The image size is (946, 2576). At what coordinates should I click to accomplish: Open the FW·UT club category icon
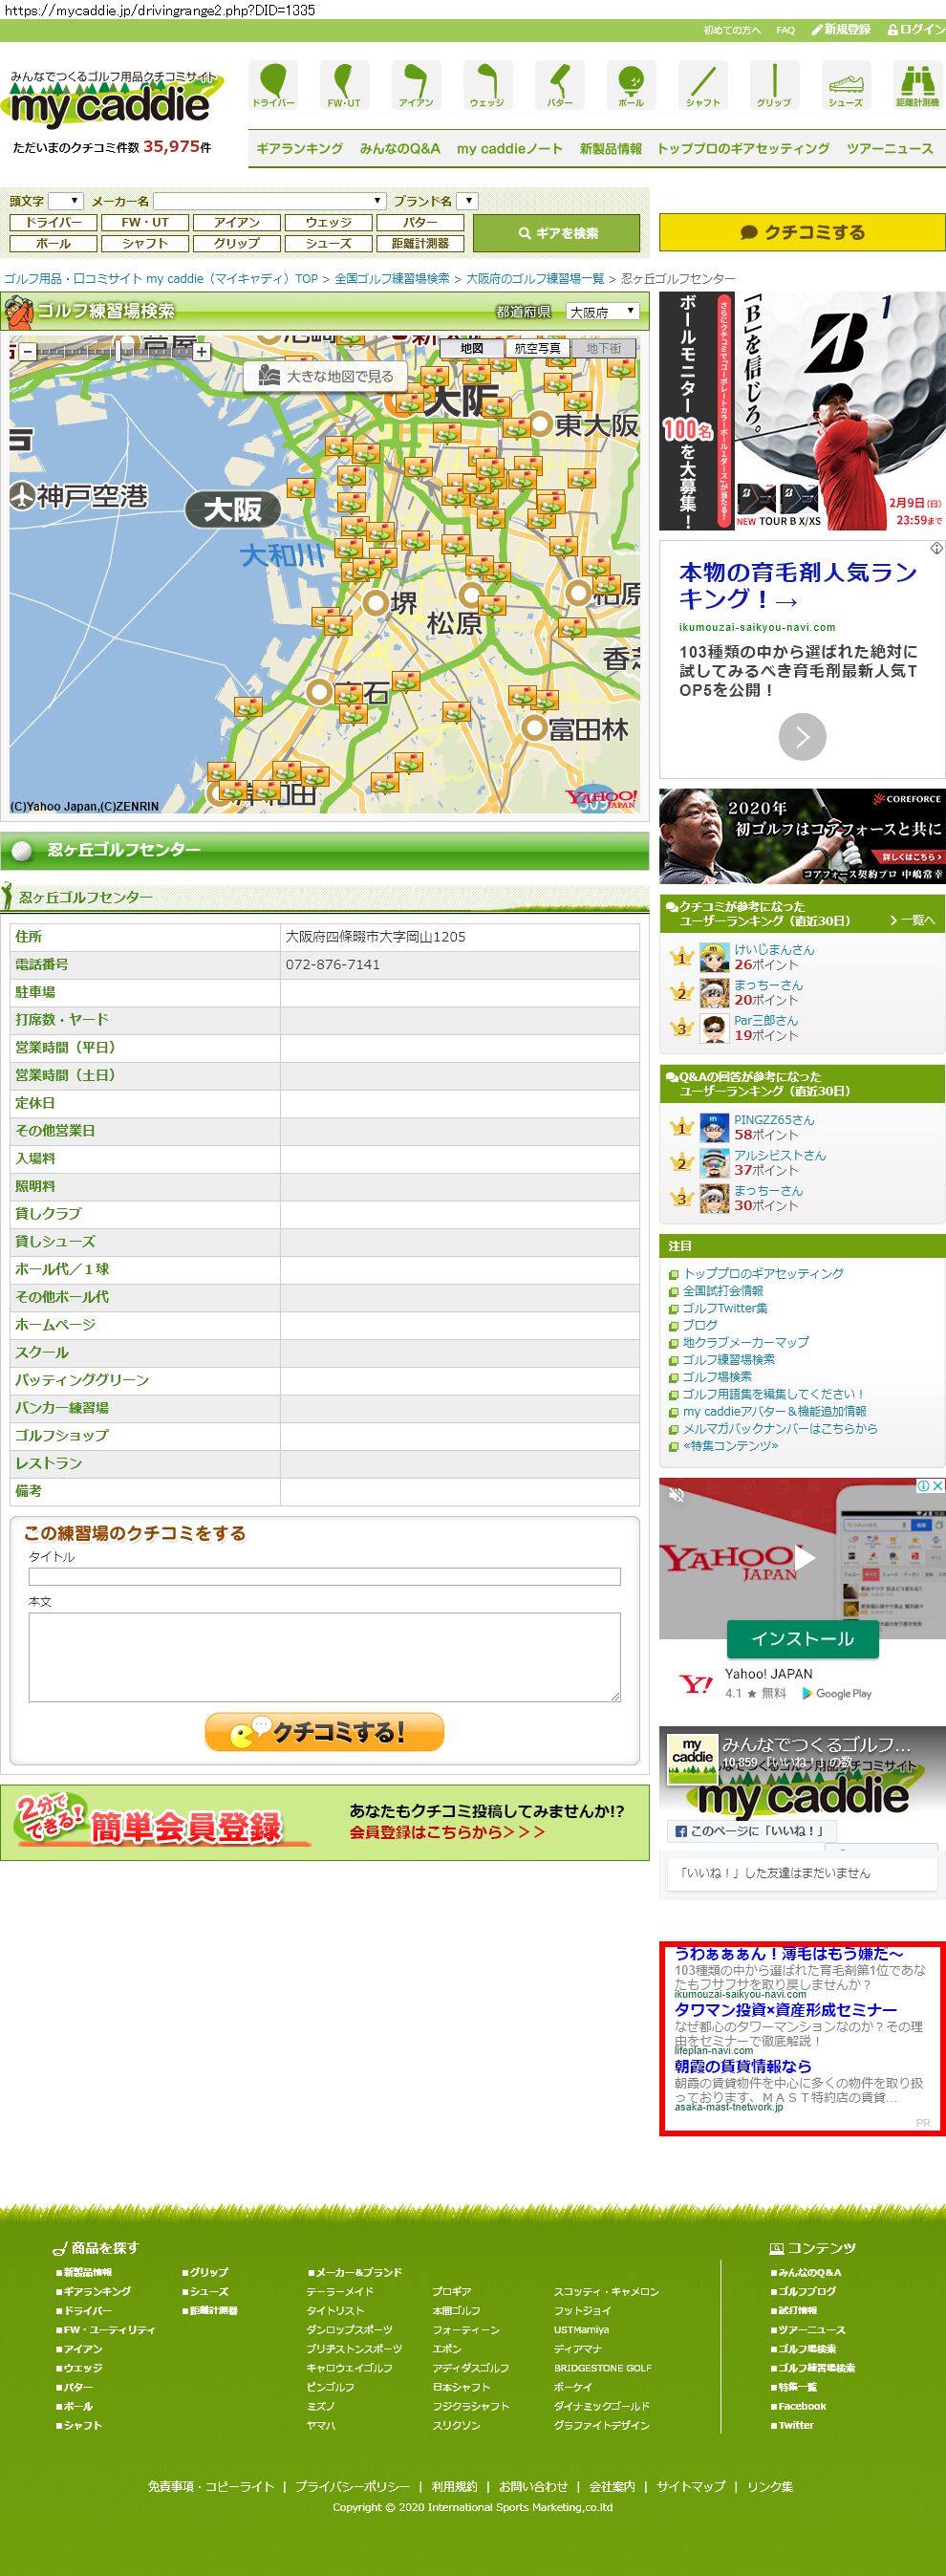click(x=344, y=85)
